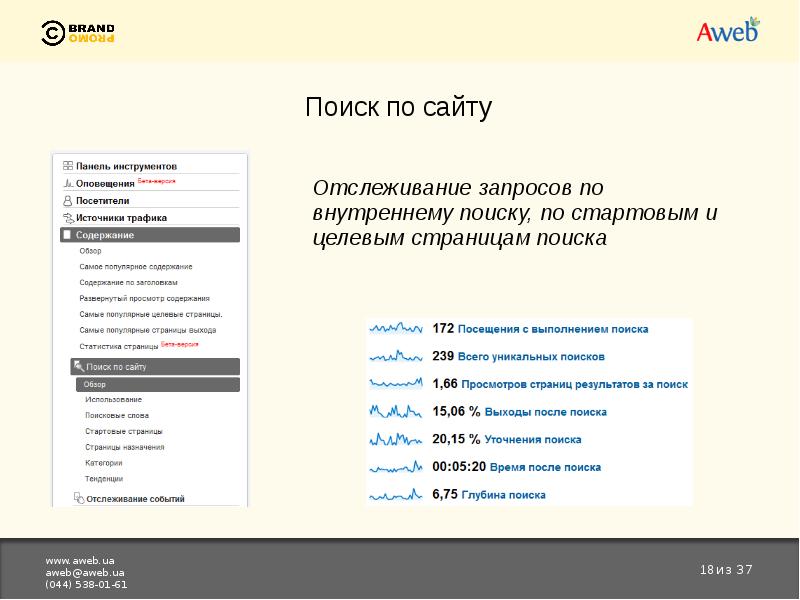
Task: Click the sparkline next to Уточнения поиска
Action: (x=397, y=439)
